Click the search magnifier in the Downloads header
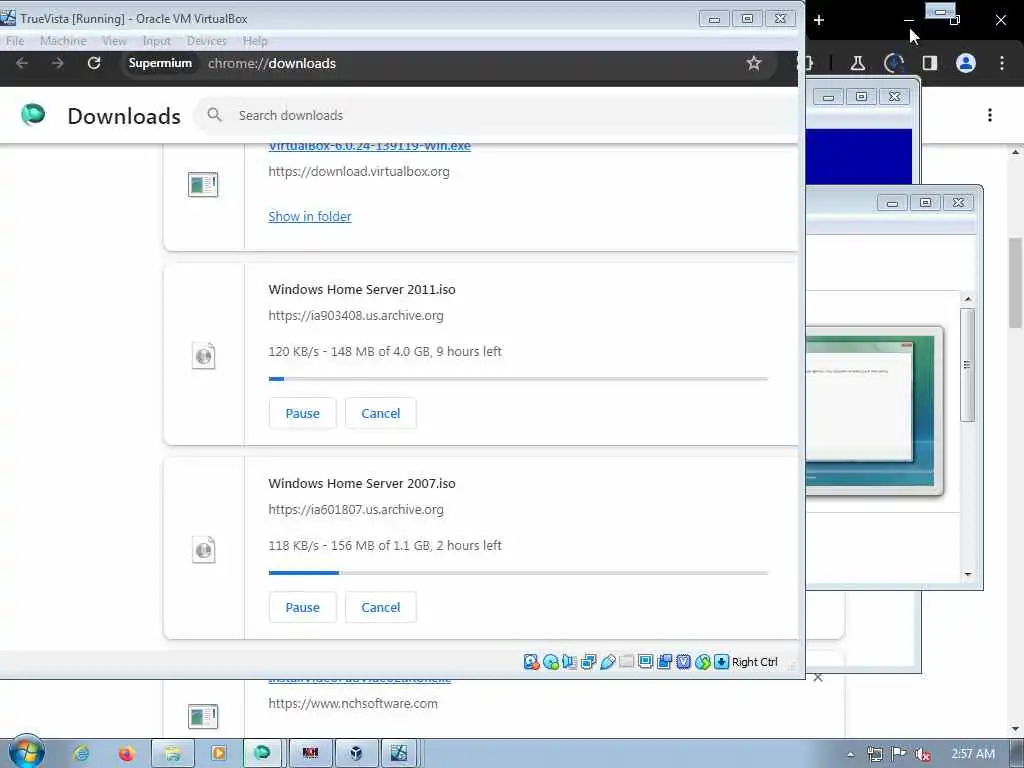The image size is (1024, 768). (214, 115)
